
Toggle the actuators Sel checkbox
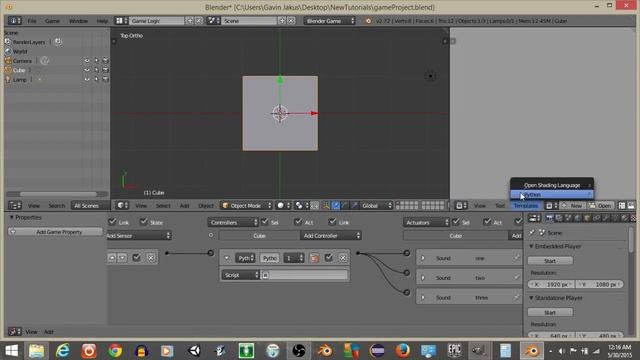point(456,222)
